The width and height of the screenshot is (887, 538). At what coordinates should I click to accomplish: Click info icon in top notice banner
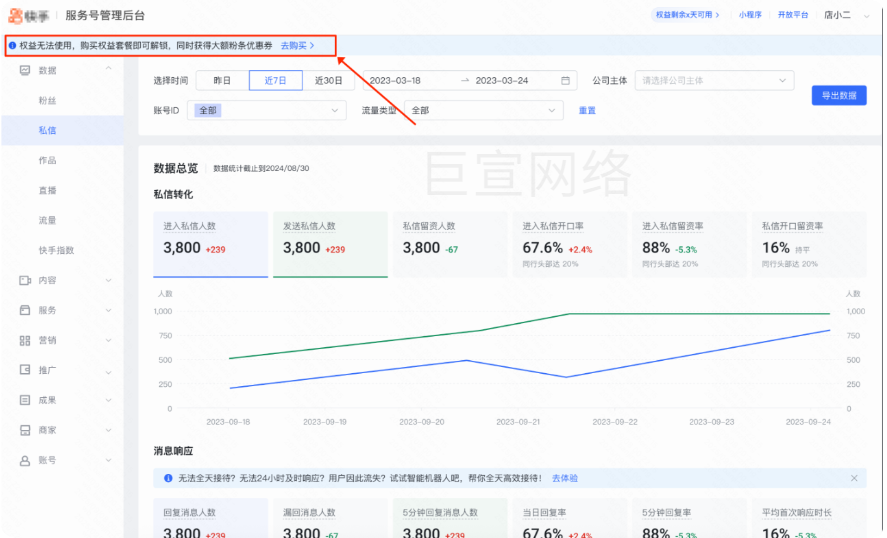coord(12,45)
